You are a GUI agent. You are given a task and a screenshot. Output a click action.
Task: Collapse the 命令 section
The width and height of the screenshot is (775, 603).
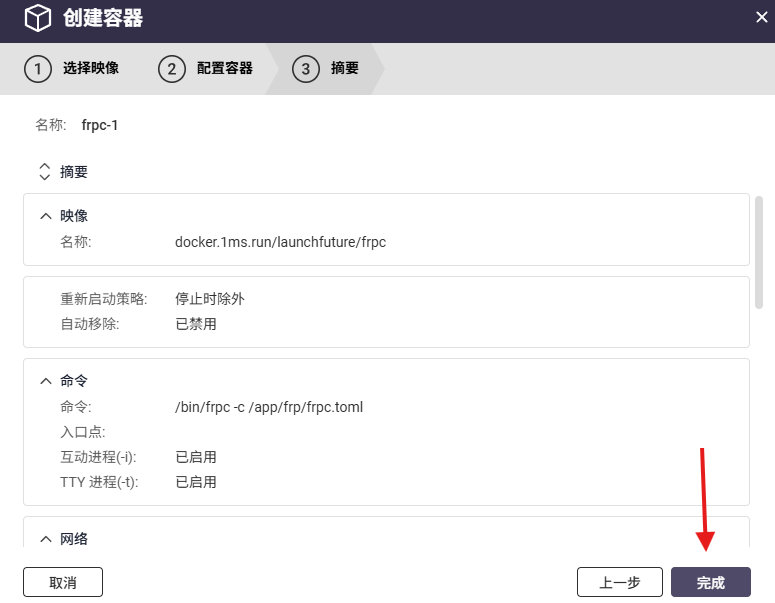click(x=45, y=381)
